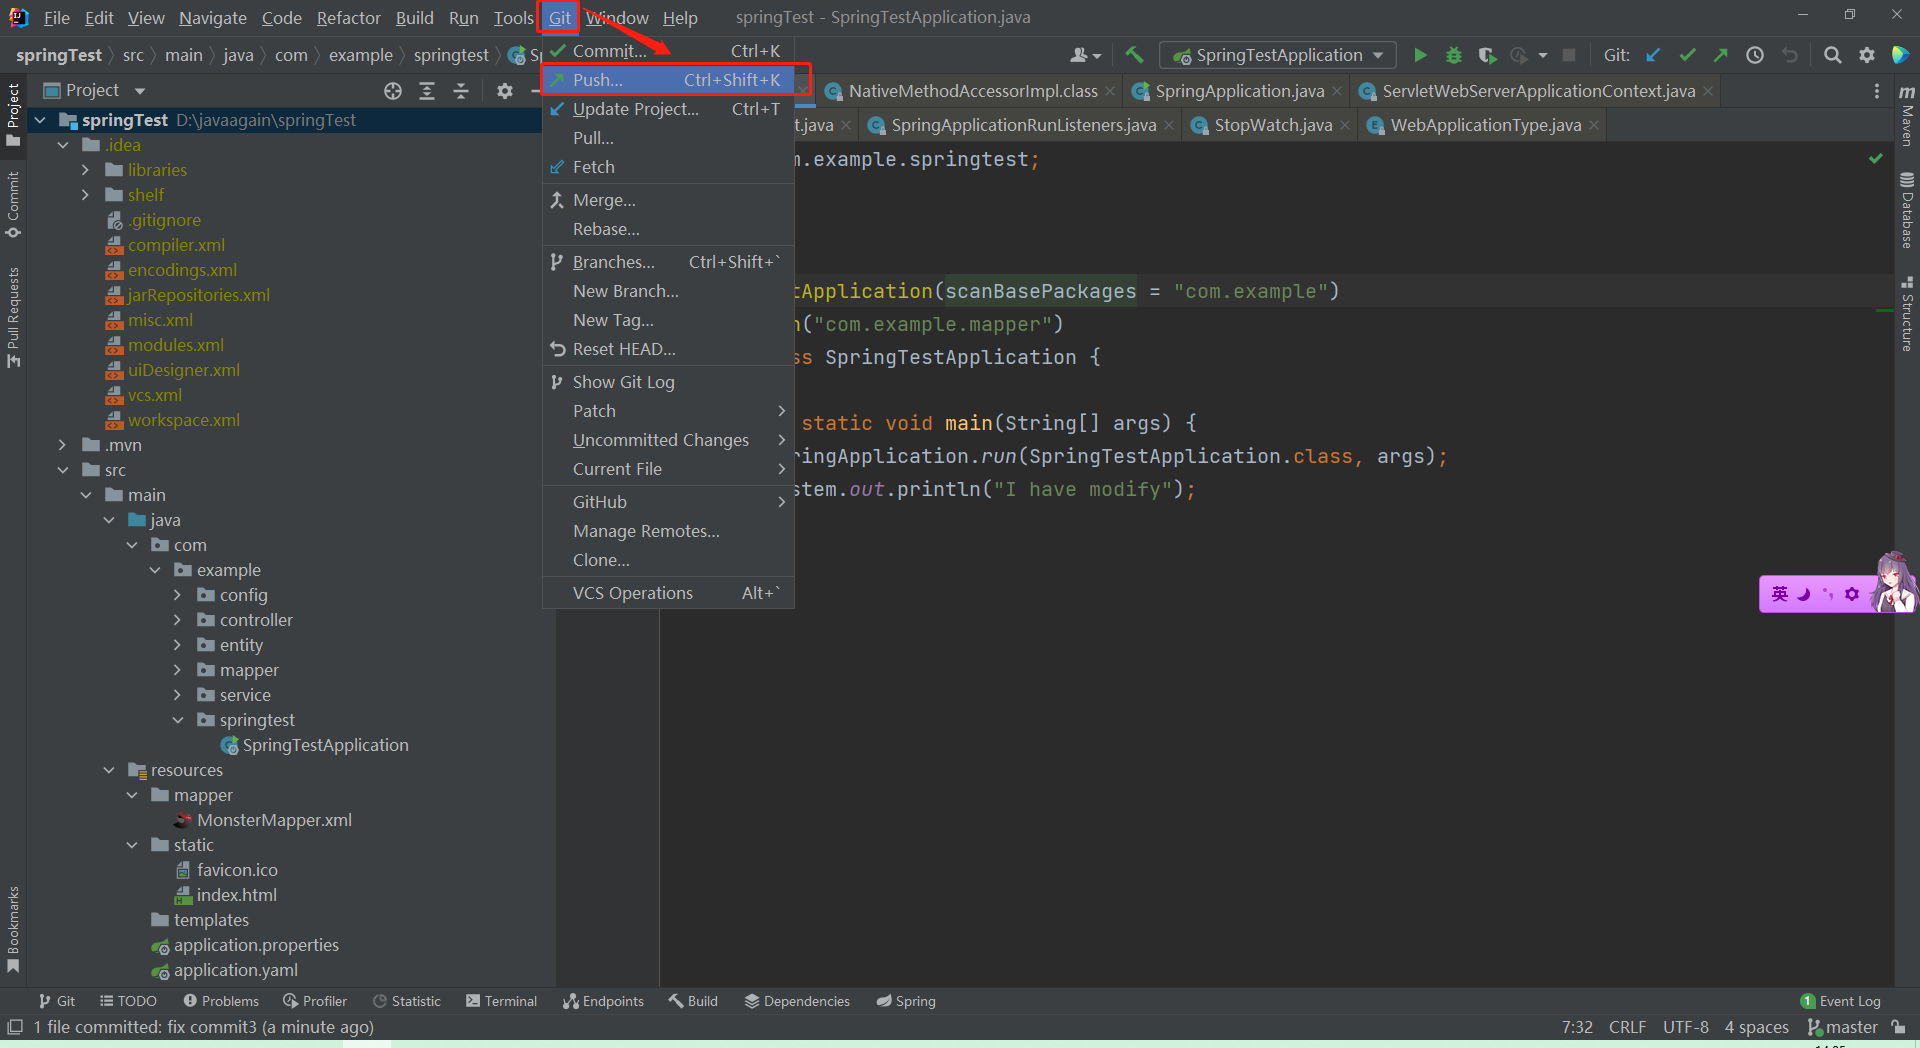Click the CRLF line separator widget
This screenshot has height=1048, width=1920.
pos(1627,1027)
